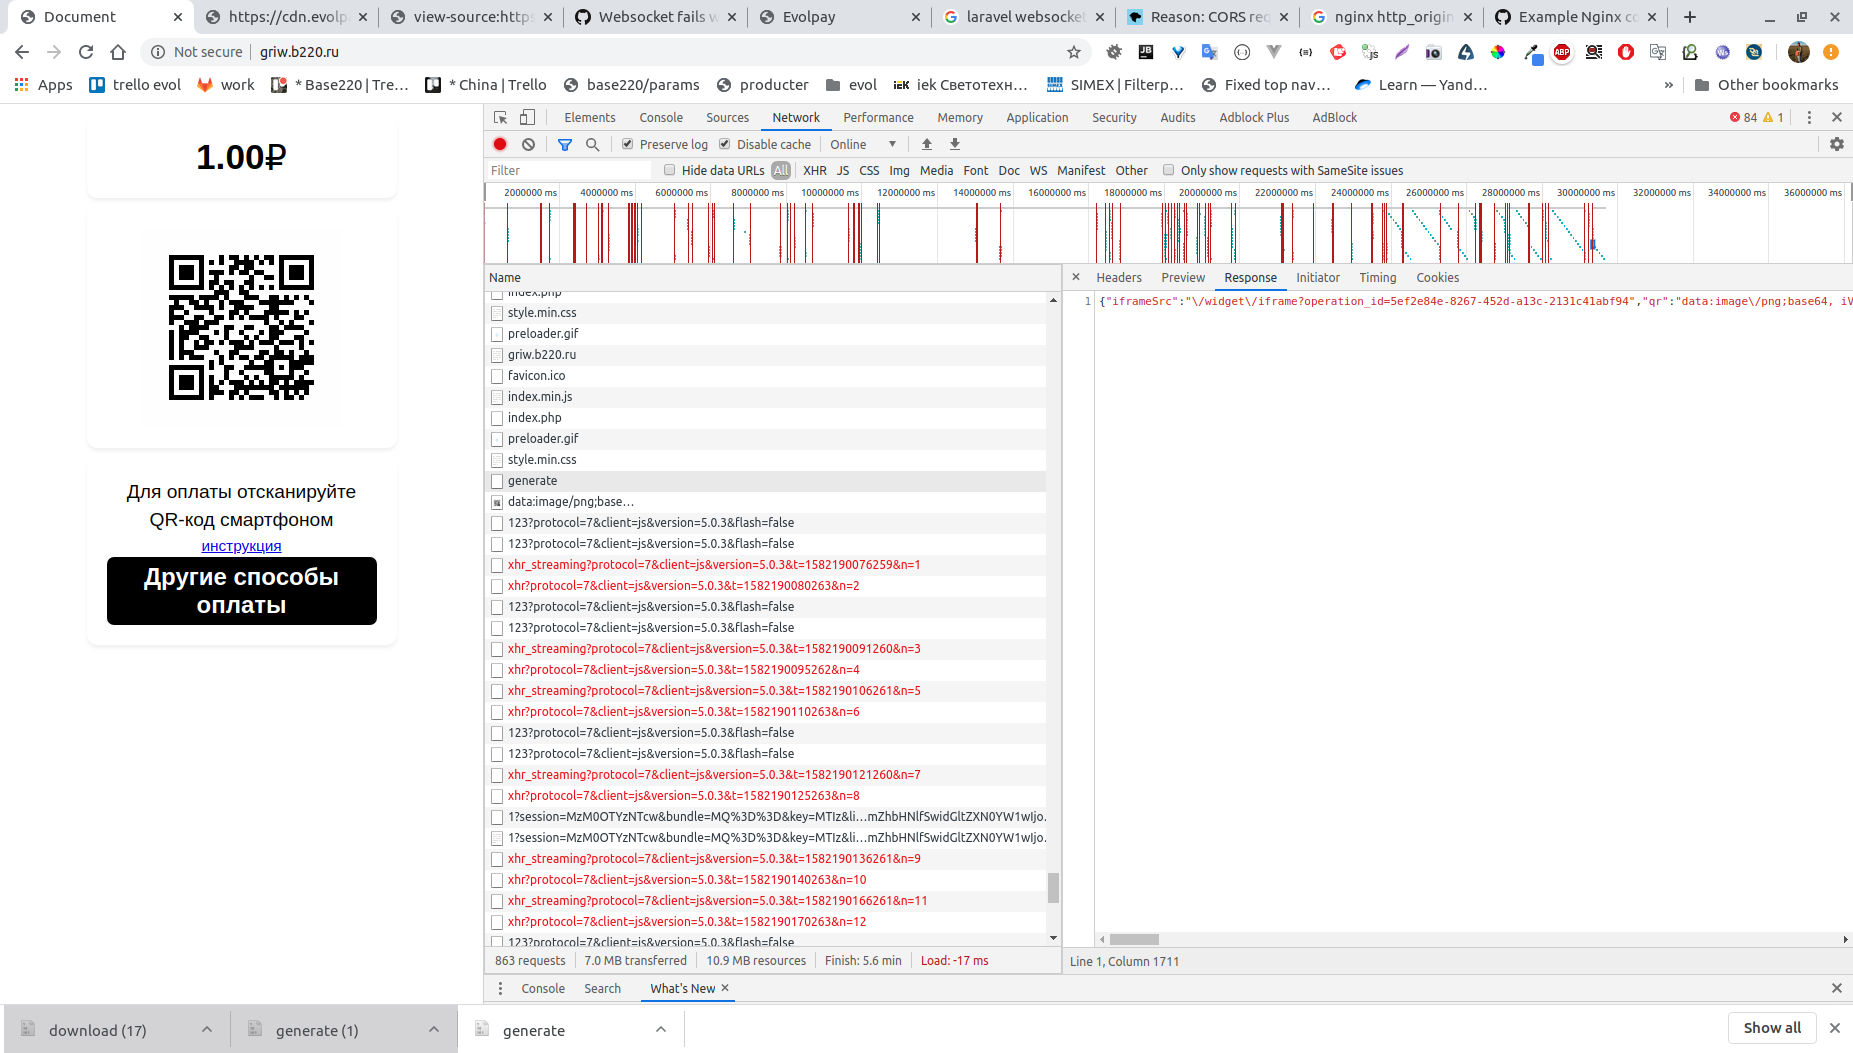The height and width of the screenshot is (1053, 1853).
Task: Check the box next to index.min.js
Action: click(497, 397)
